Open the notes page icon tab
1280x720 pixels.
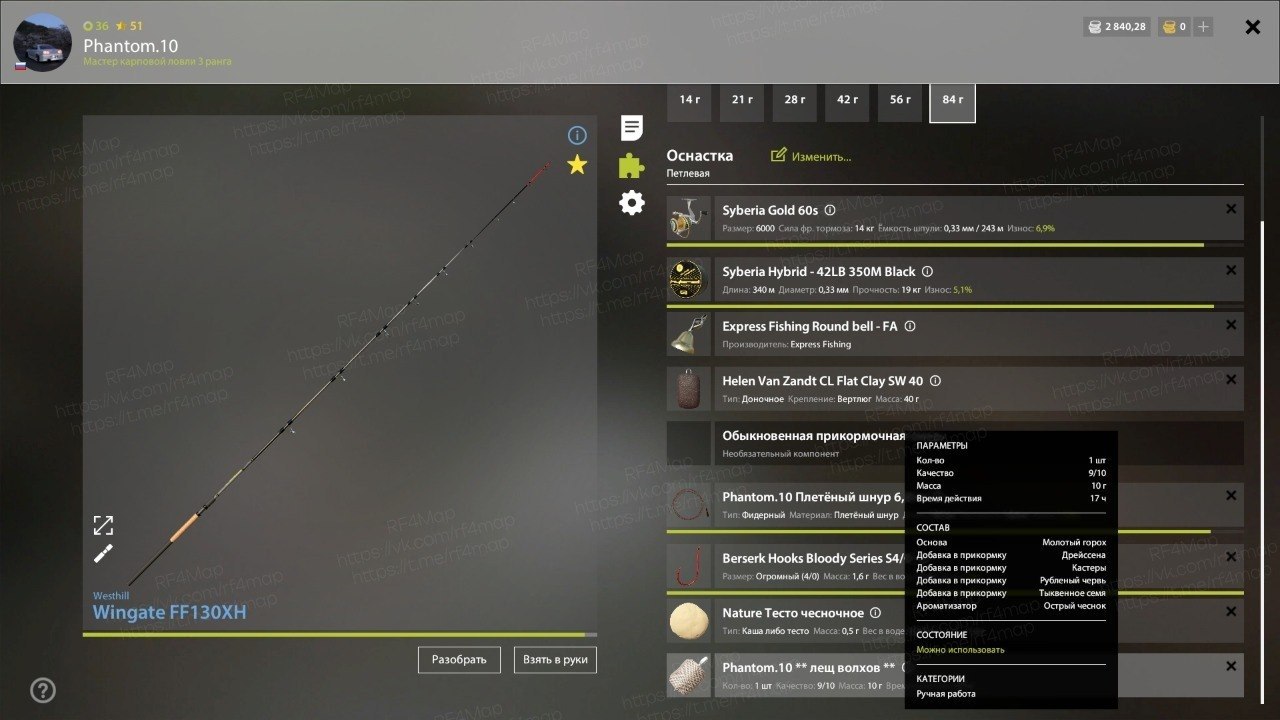pos(631,128)
